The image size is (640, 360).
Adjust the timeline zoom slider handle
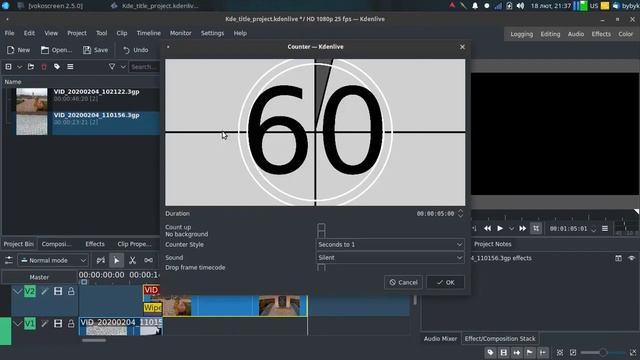click(x=603, y=353)
